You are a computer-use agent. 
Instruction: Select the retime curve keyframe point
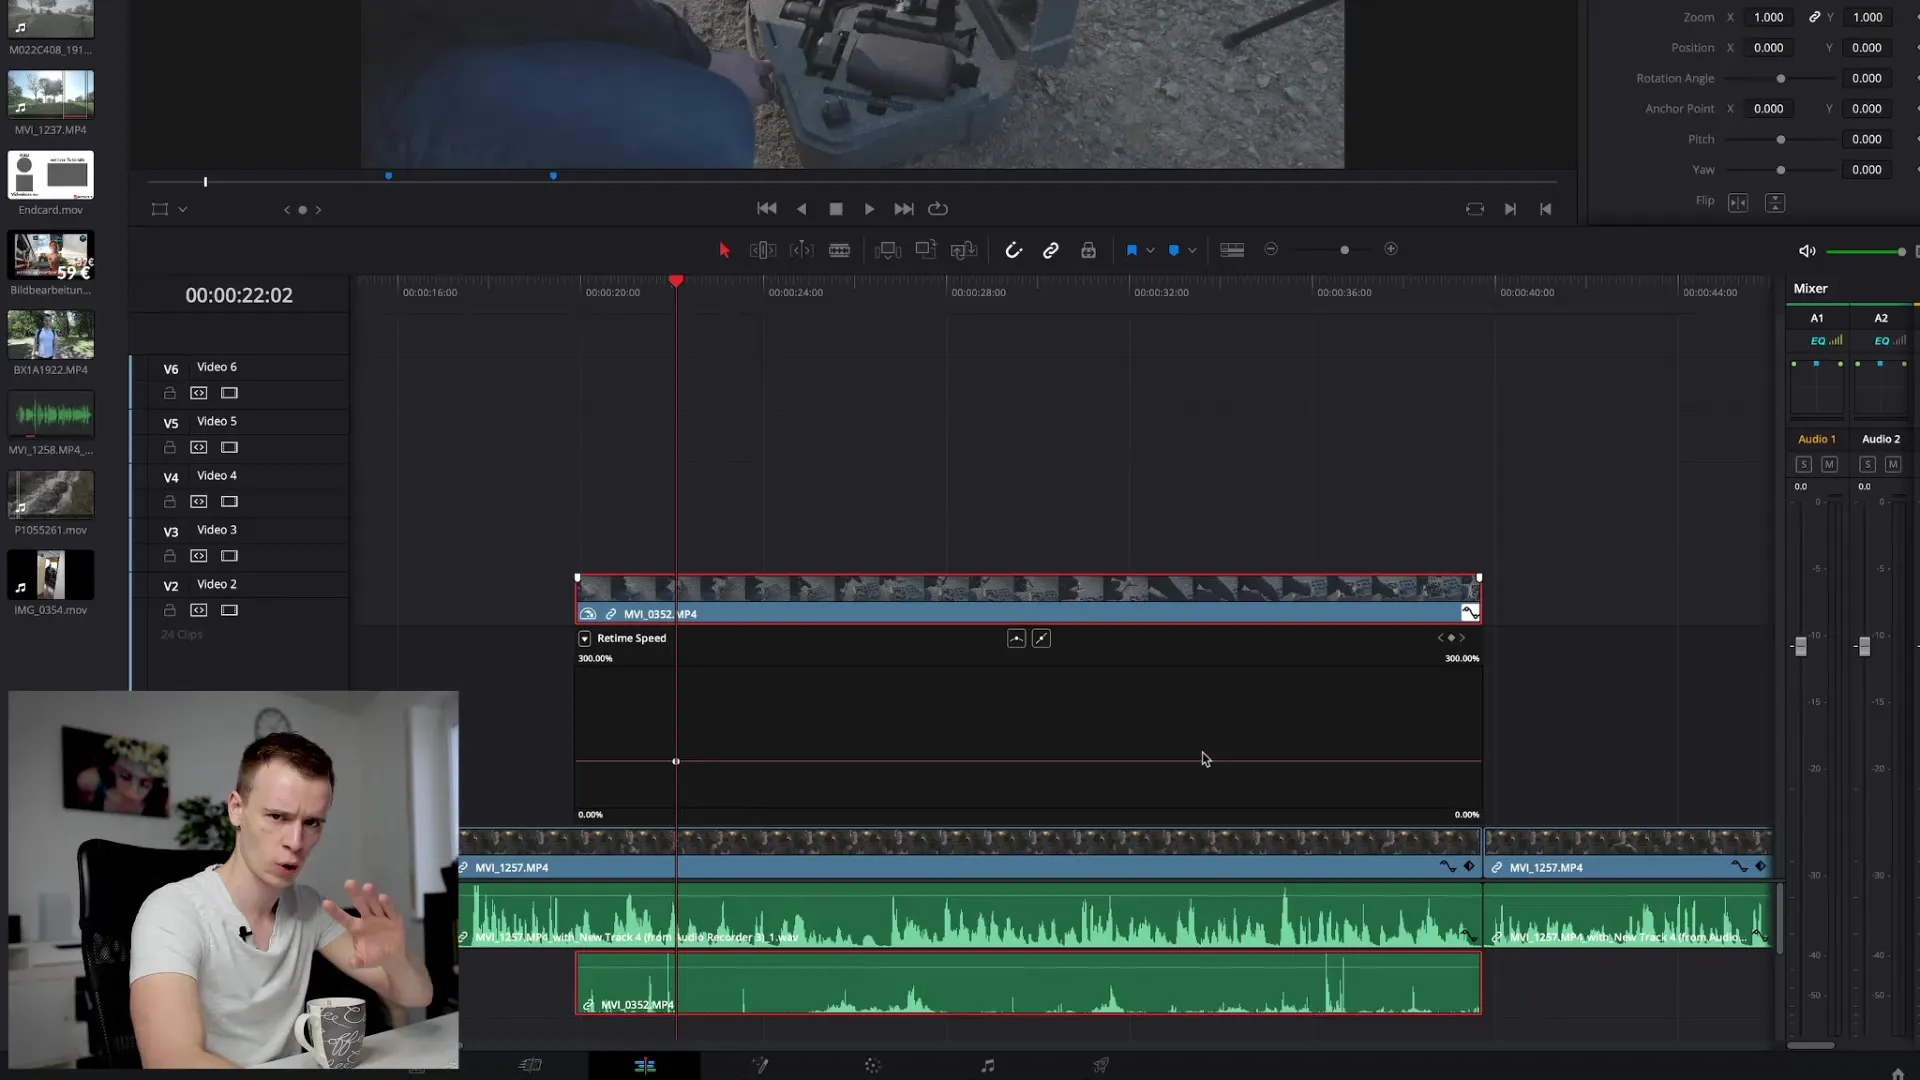point(676,762)
